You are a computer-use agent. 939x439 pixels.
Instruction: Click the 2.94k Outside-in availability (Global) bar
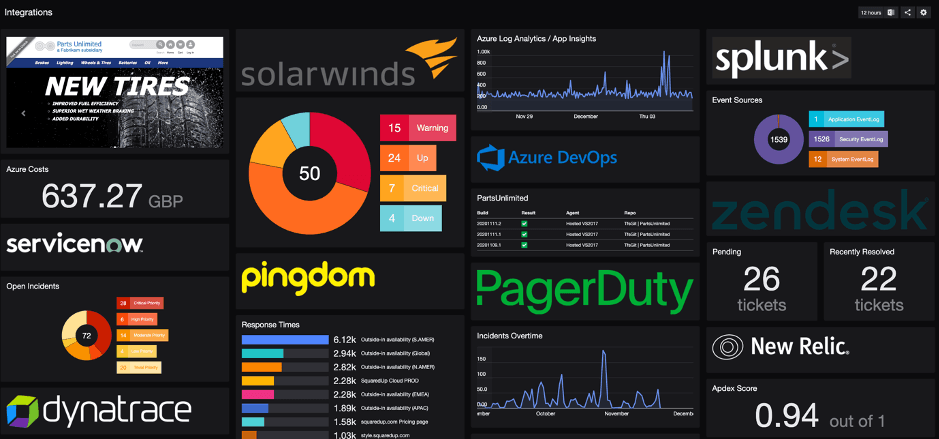285,353
